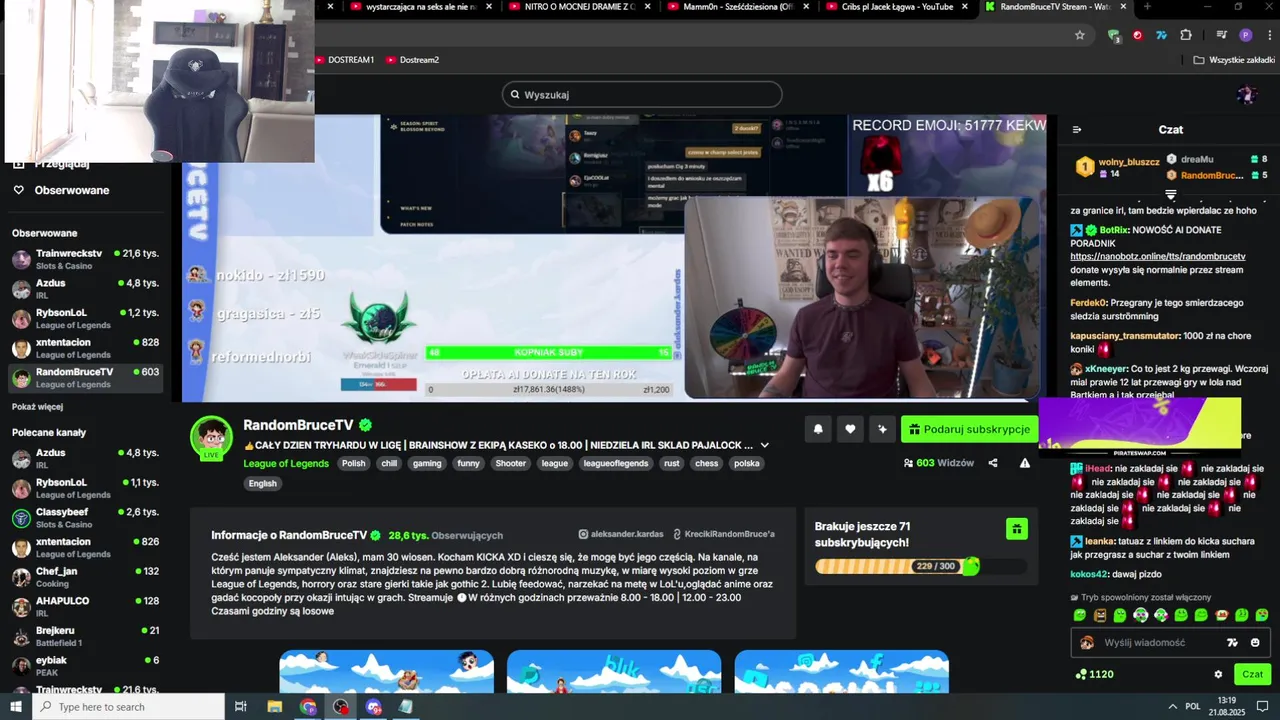This screenshot has width=1280, height=720.
Task: Switch to the NITRO O MOCNEJ DRAMIE tab
Action: (580, 6)
